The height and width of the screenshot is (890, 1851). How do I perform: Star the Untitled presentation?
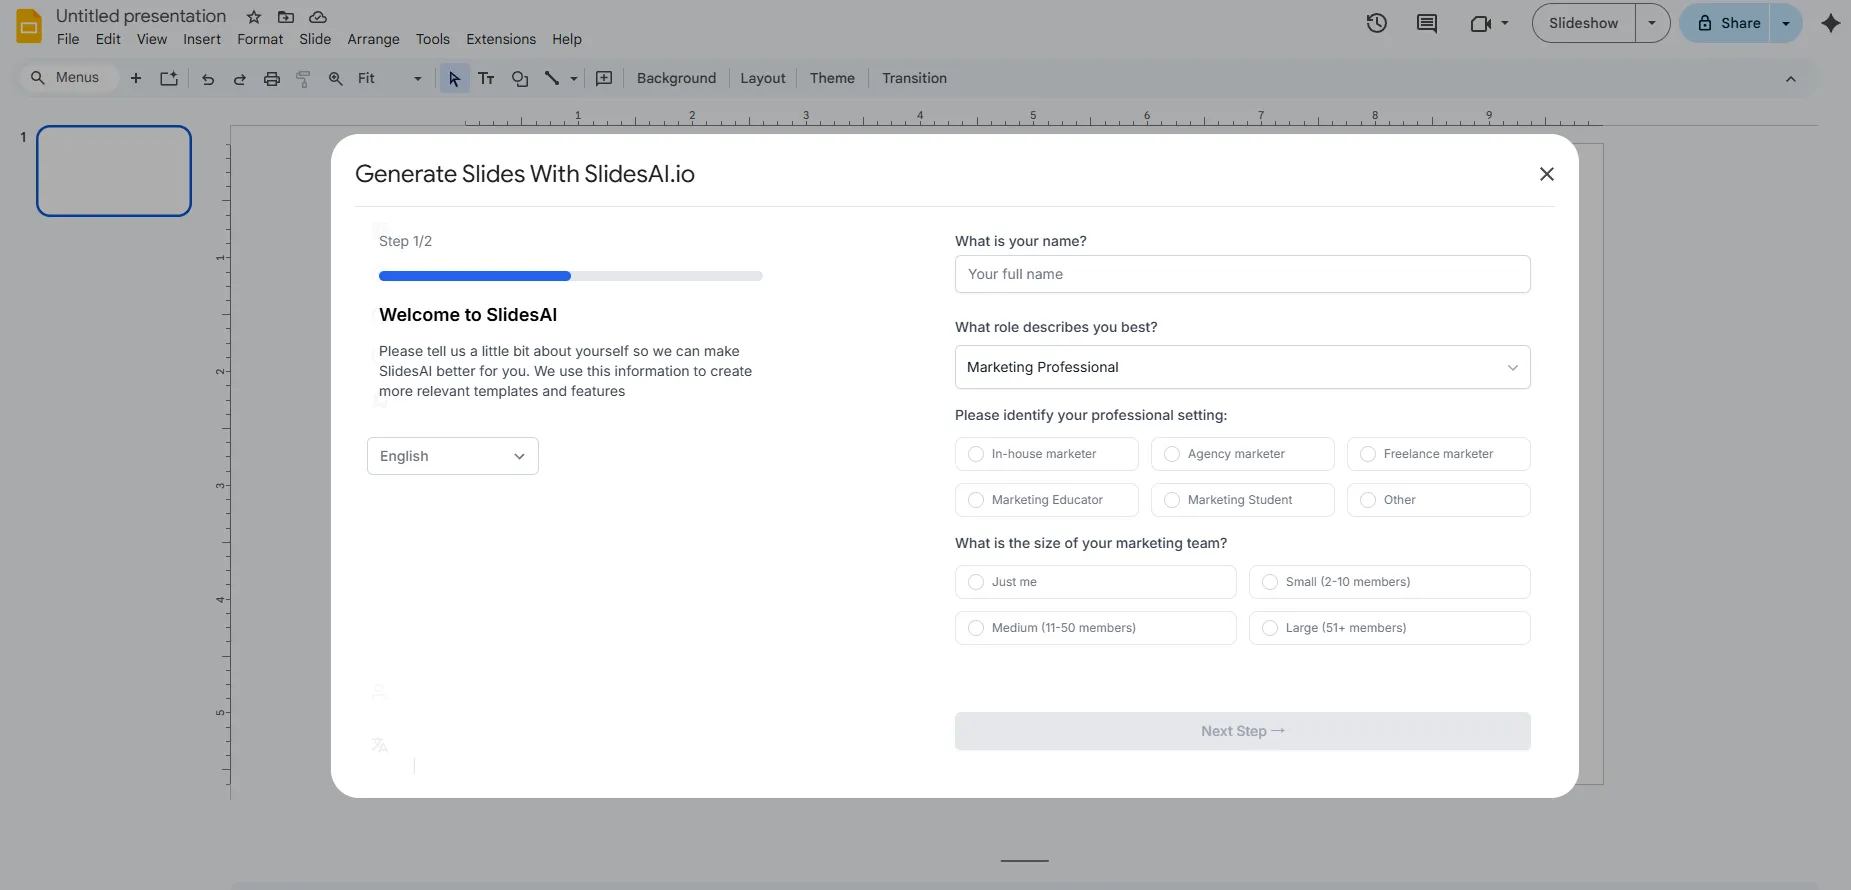(x=254, y=17)
